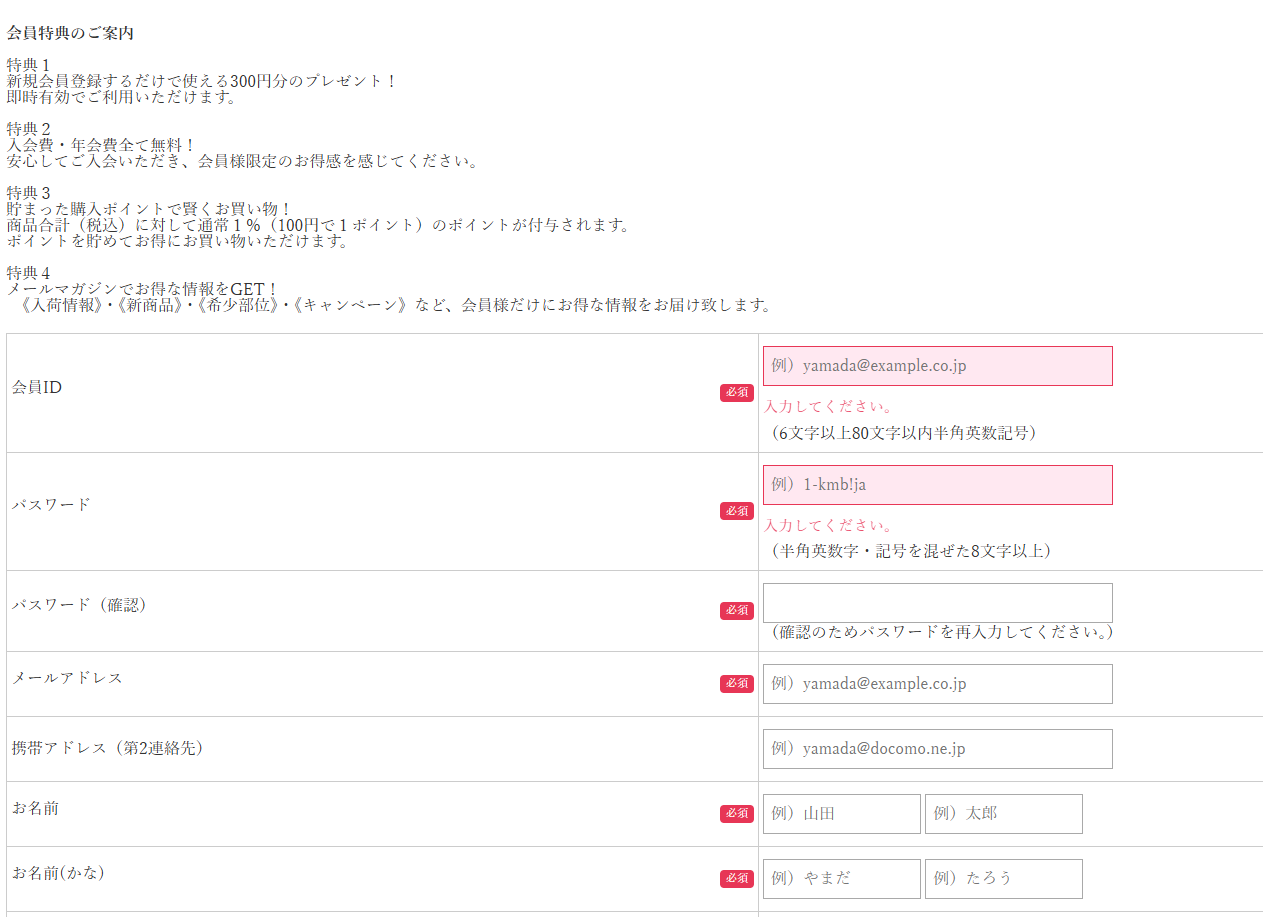Click the 入力してください error under パスワード
1263x917 pixels.
pos(829,526)
